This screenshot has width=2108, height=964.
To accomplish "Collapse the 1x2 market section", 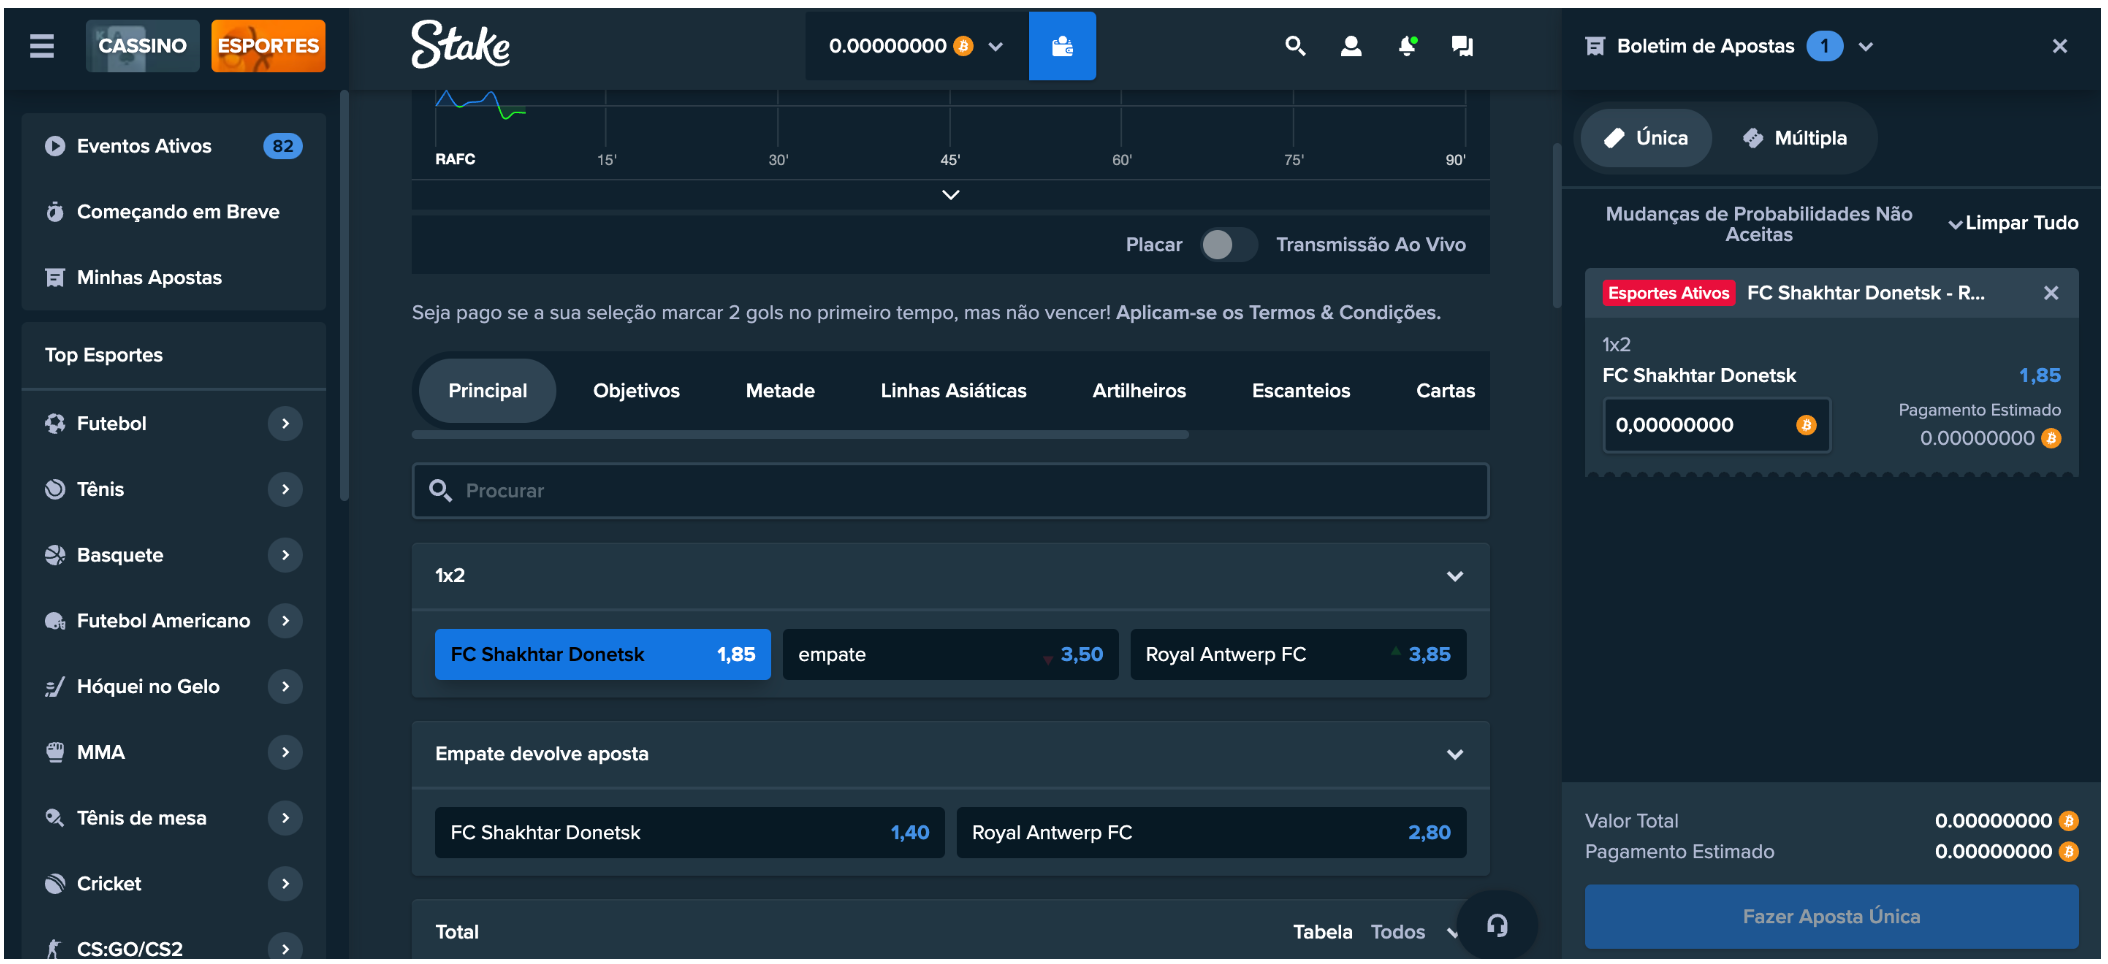I will coord(1455,576).
